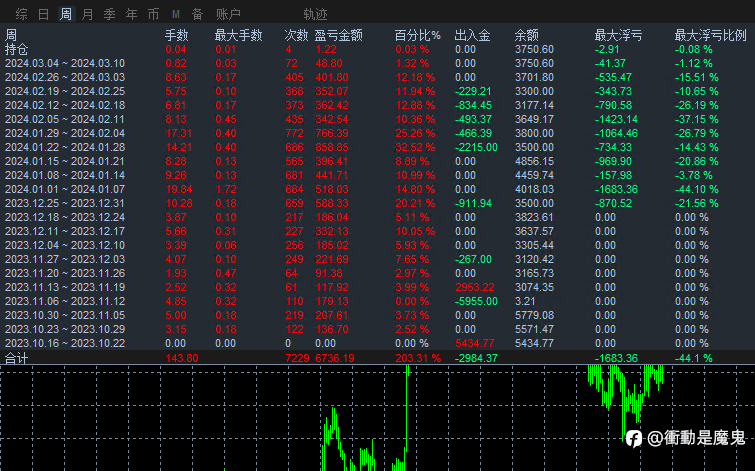
Task: Click the total profit value 6736.19
Action: [x=335, y=358]
